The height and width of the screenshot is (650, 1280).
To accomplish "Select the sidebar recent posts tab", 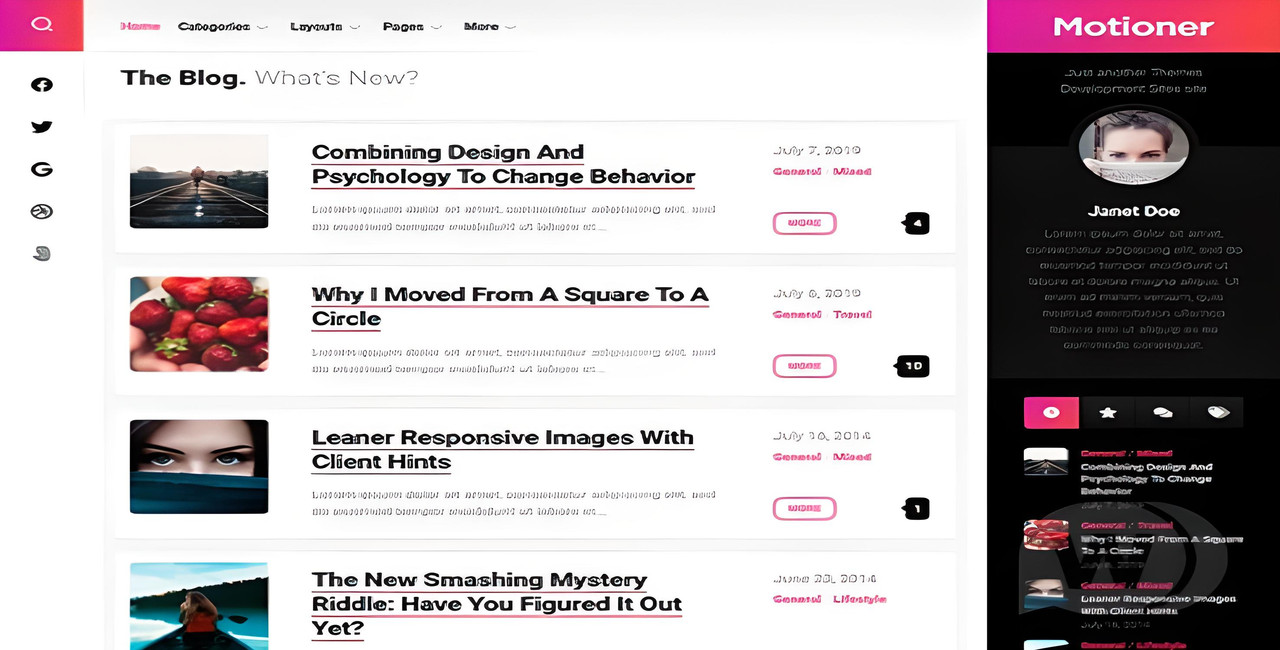I will coord(1051,412).
